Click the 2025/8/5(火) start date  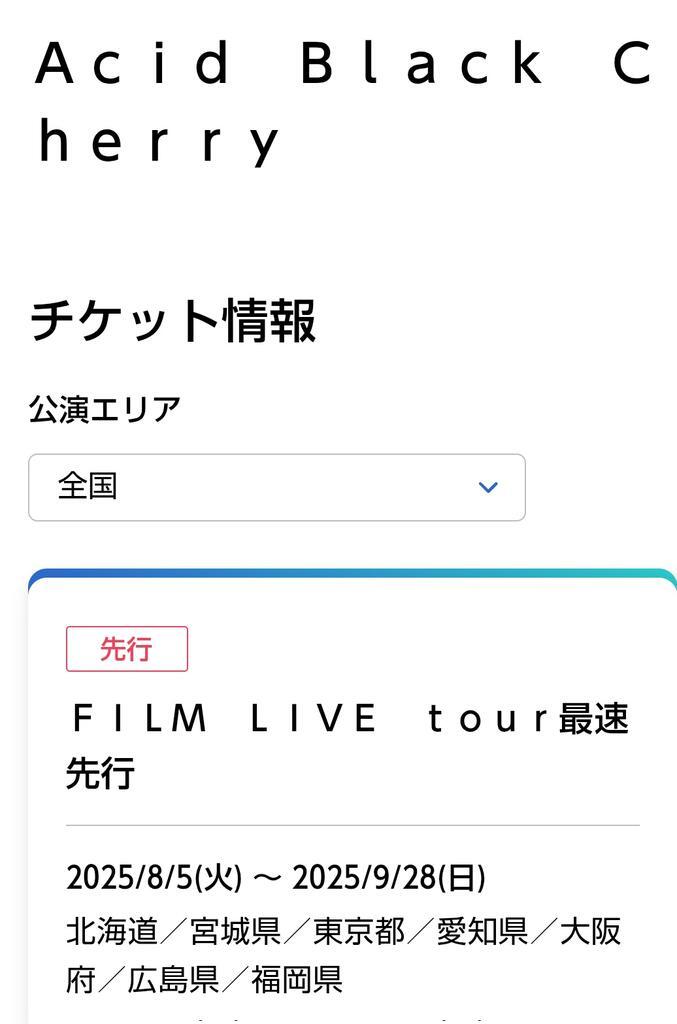[x=154, y=877]
